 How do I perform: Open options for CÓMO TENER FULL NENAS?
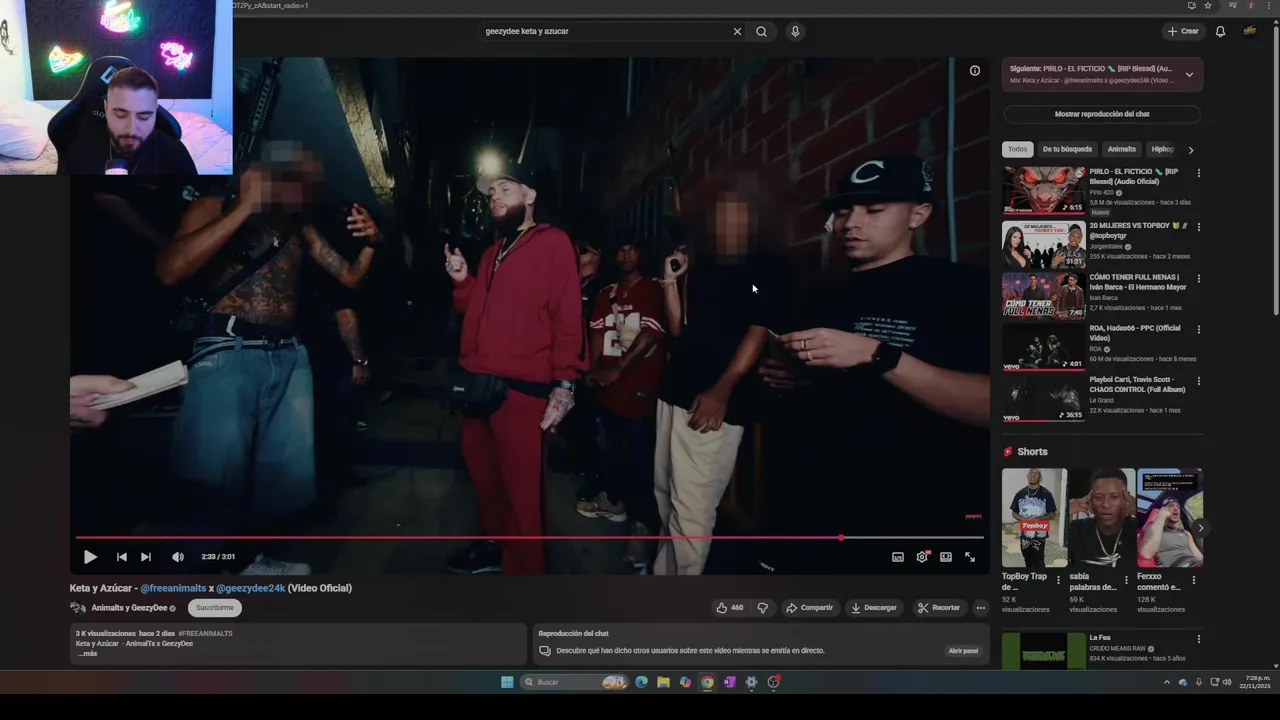(x=1199, y=278)
